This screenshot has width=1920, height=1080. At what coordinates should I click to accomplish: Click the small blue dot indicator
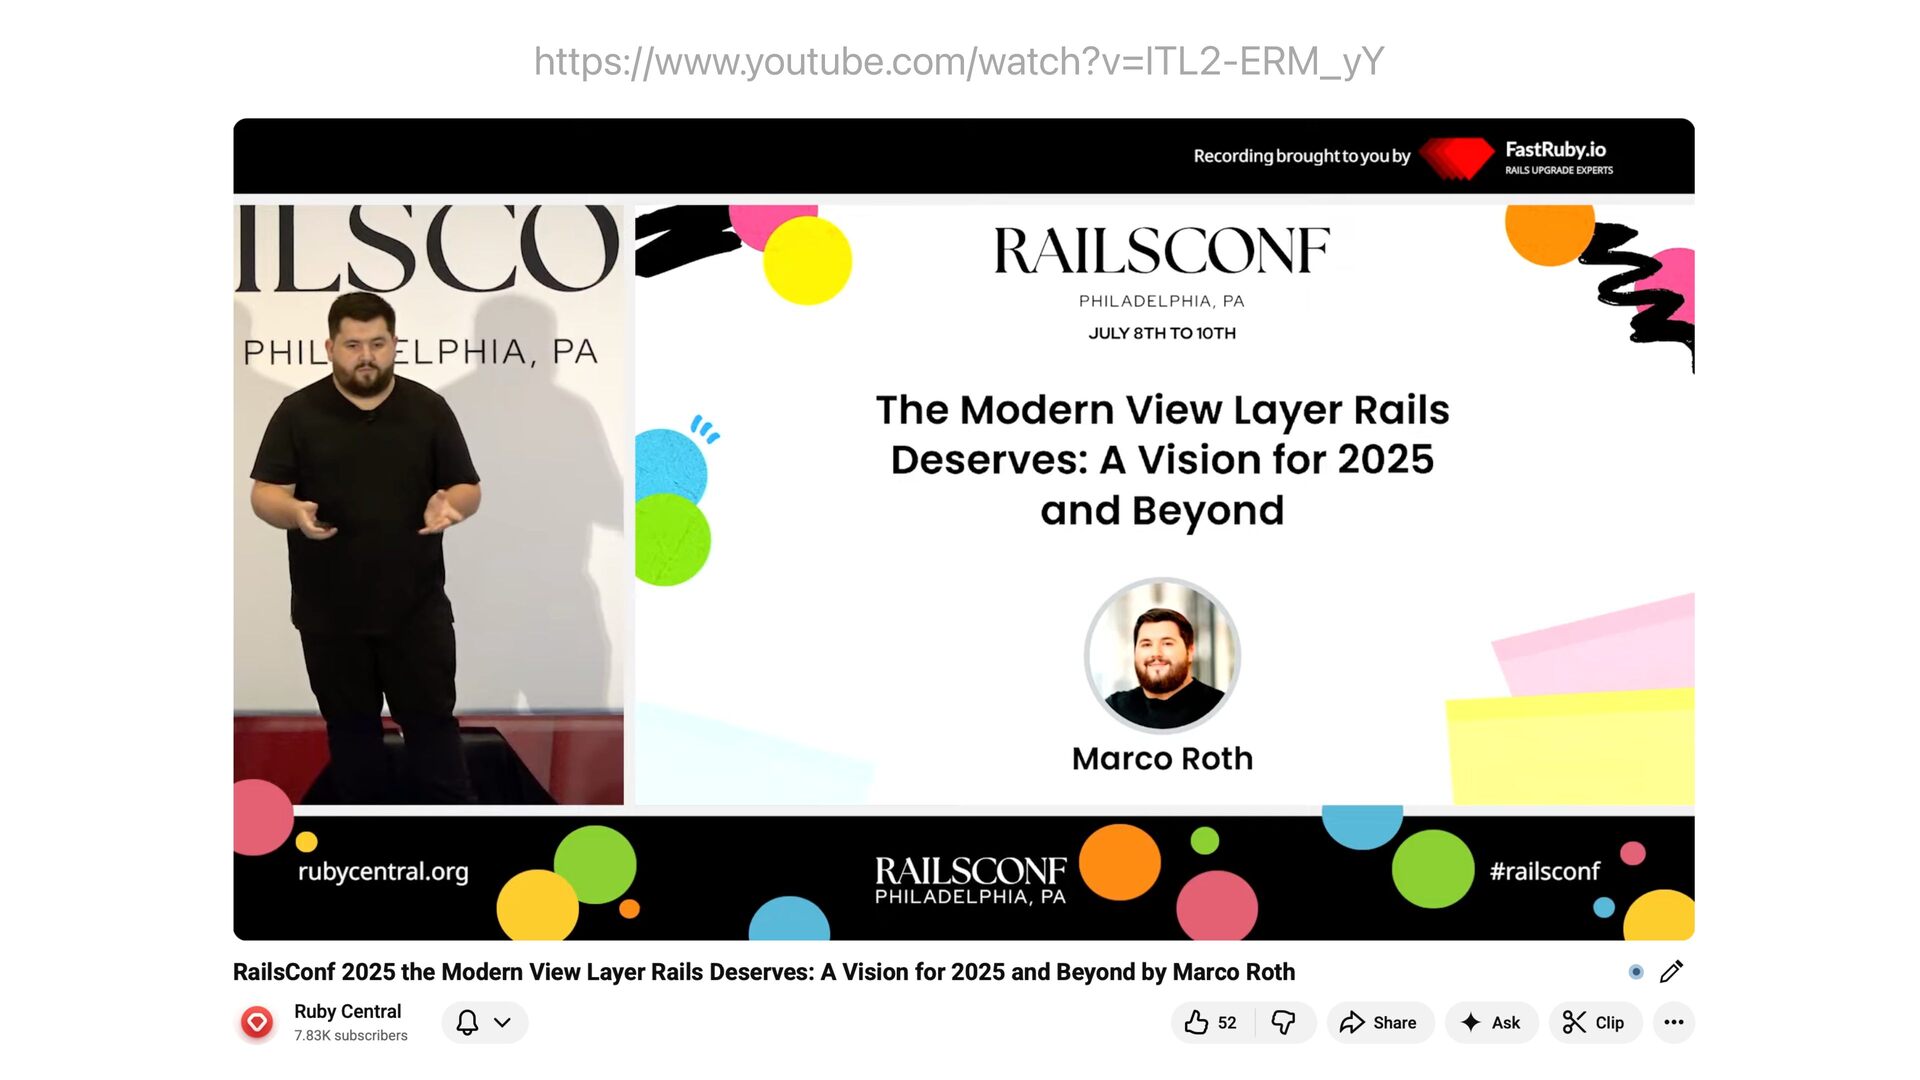coord(1636,972)
